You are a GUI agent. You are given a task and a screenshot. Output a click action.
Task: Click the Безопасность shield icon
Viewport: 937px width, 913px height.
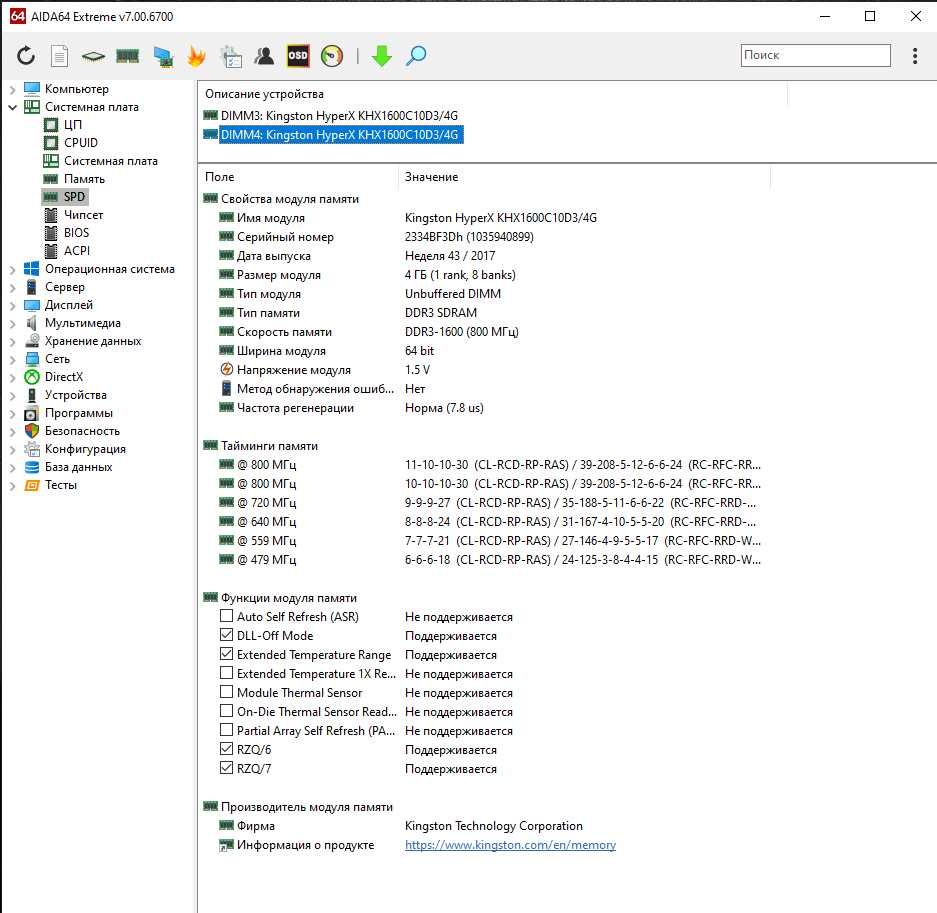click(x=32, y=431)
